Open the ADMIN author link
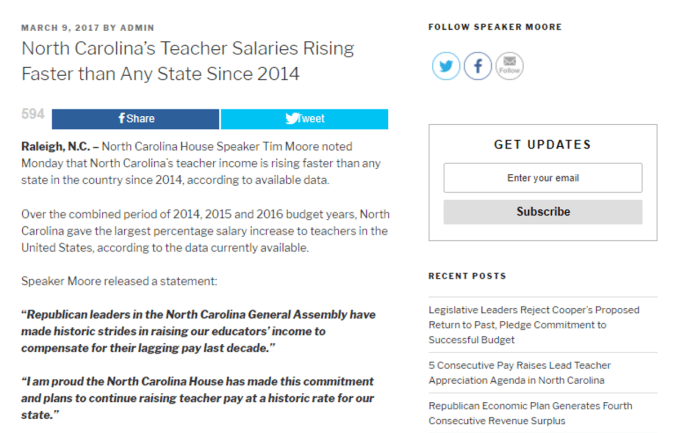 pyautogui.click(x=135, y=27)
